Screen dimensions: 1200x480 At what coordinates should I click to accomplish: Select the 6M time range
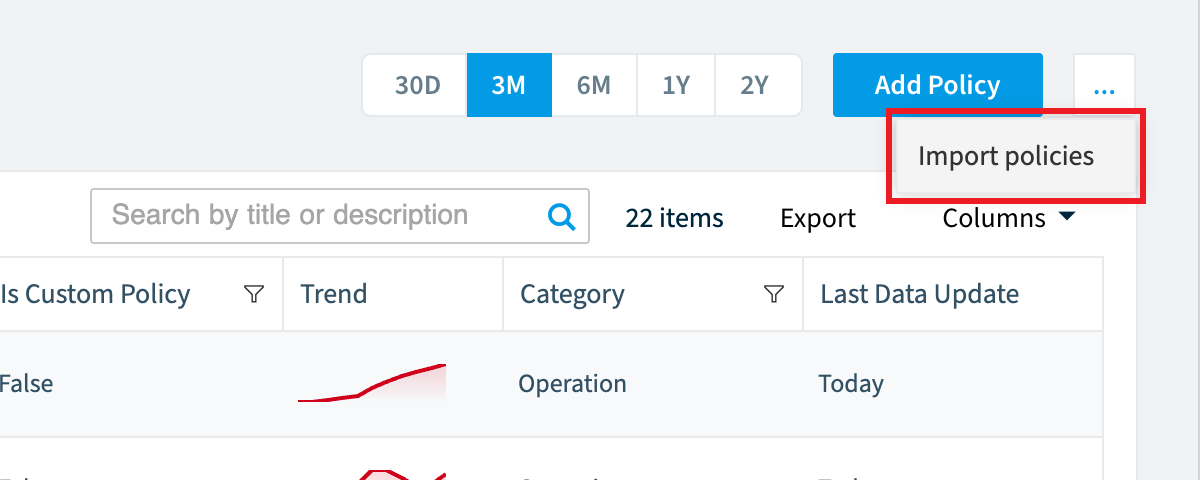point(593,85)
